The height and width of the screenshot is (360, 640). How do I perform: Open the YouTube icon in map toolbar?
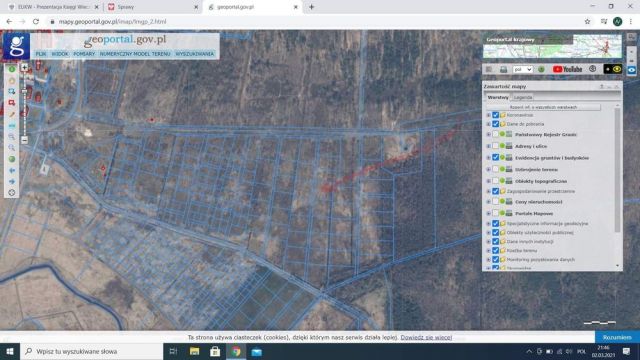[567, 69]
